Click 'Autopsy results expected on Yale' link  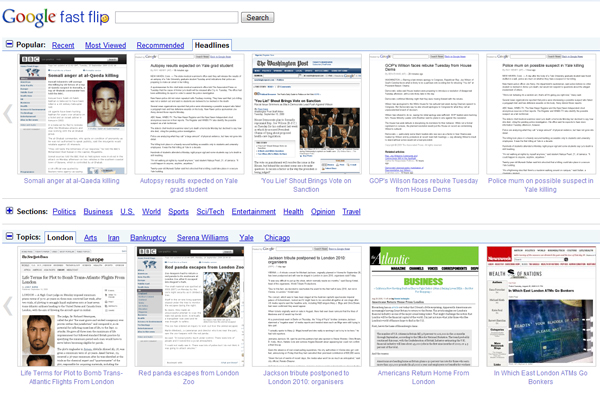(189, 185)
